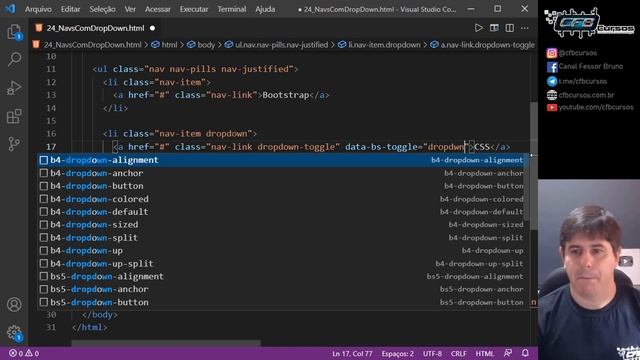
Task: Open the Accounts menu icon
Action: (14, 304)
